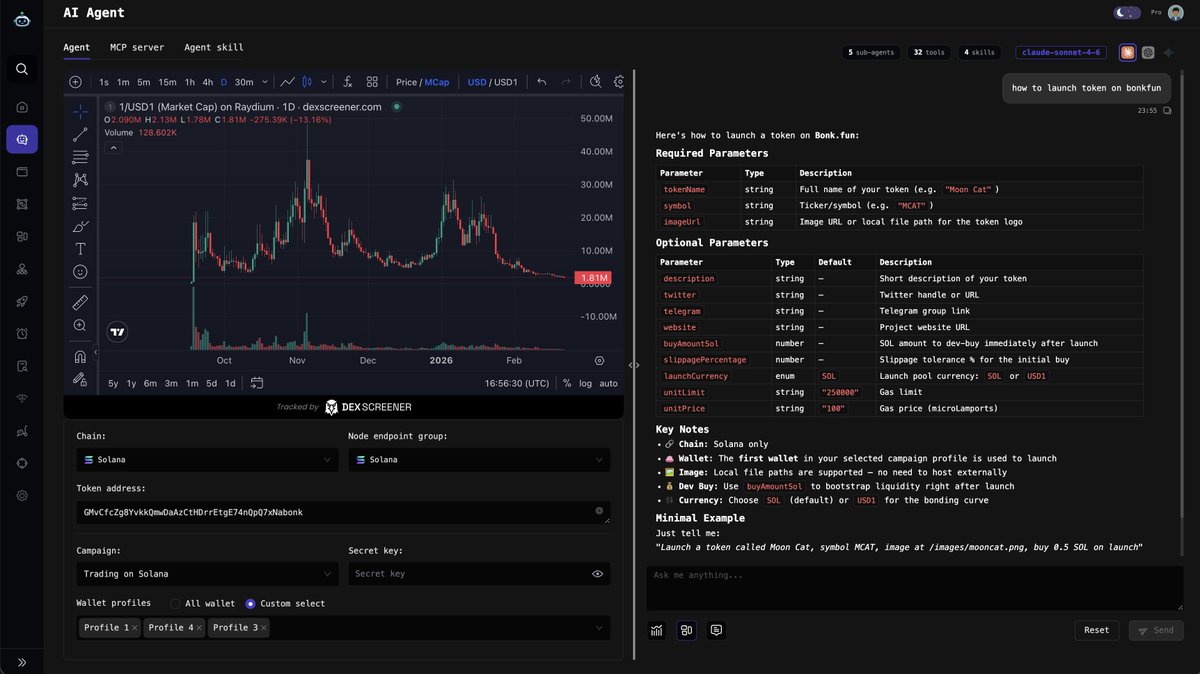Click the search icon in sidebar
The image size is (1200, 674).
(x=22, y=69)
